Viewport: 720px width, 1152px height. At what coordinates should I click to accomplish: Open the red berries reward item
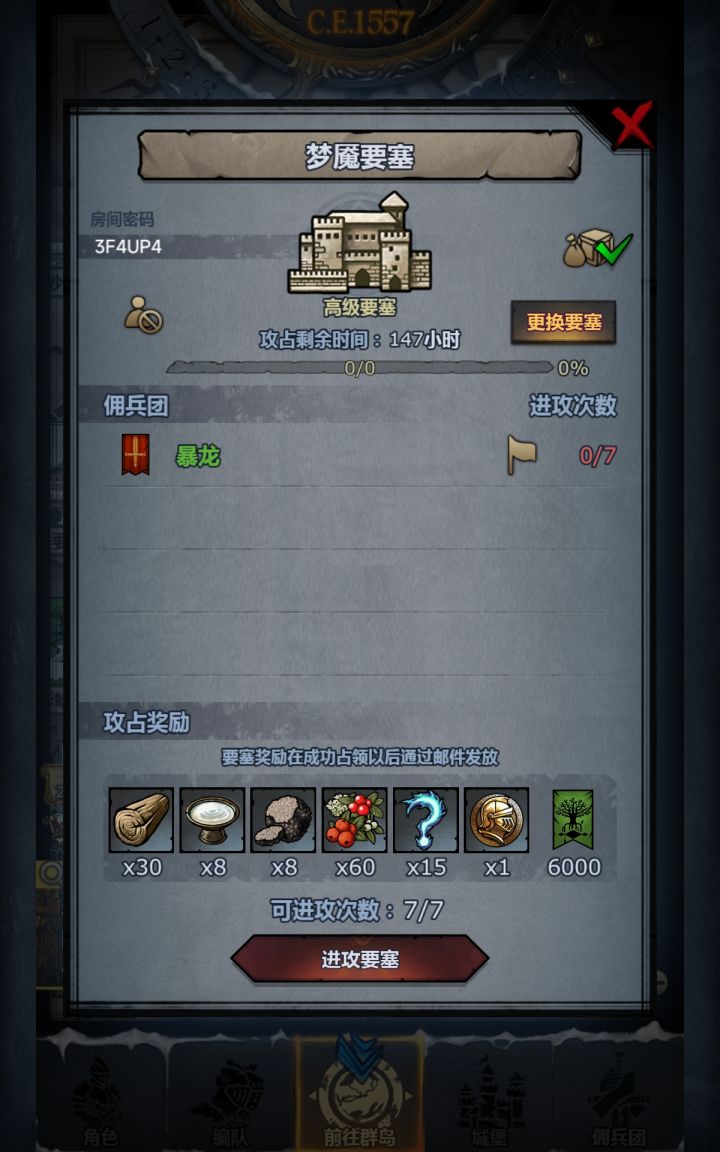pos(354,820)
